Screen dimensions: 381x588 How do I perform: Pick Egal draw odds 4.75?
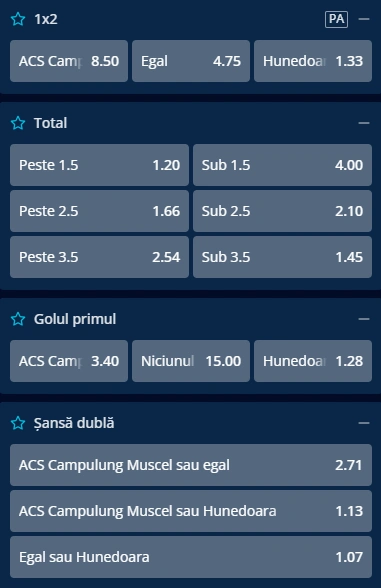point(191,61)
